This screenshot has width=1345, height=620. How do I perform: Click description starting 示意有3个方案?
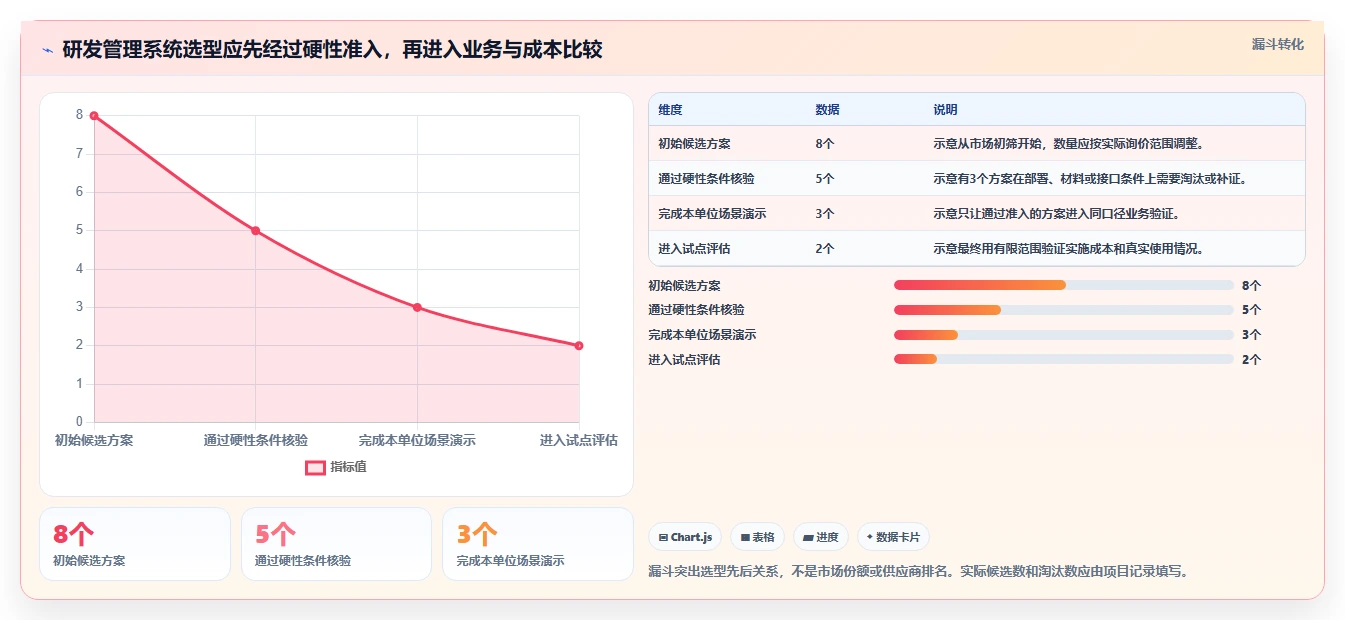(1089, 179)
